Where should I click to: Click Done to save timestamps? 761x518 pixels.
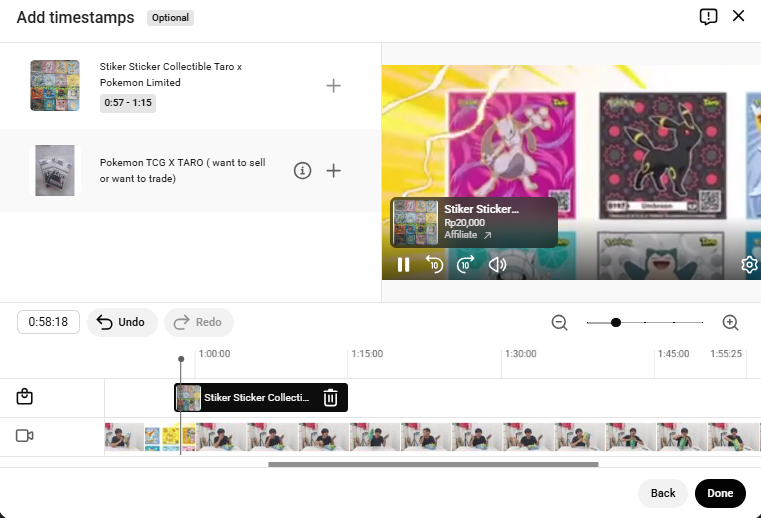point(720,493)
